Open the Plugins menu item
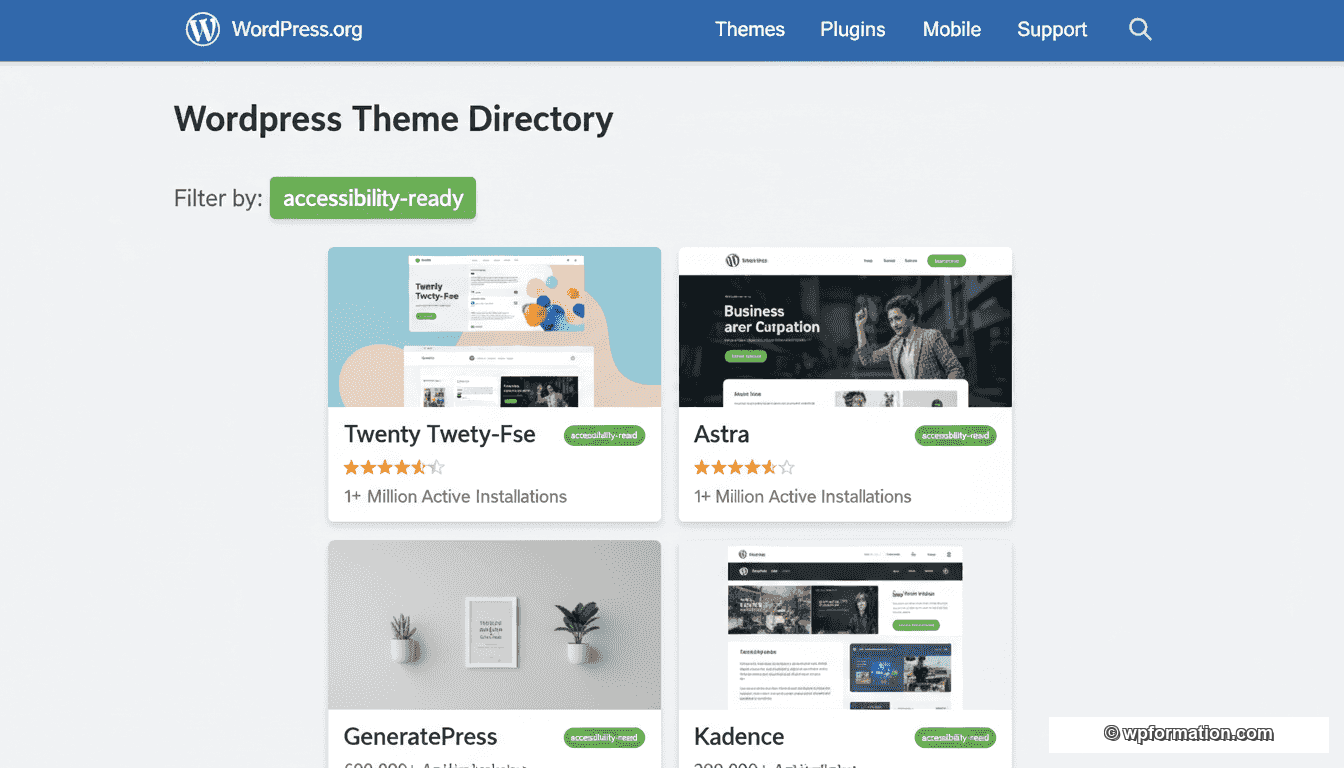 pyautogui.click(x=853, y=29)
